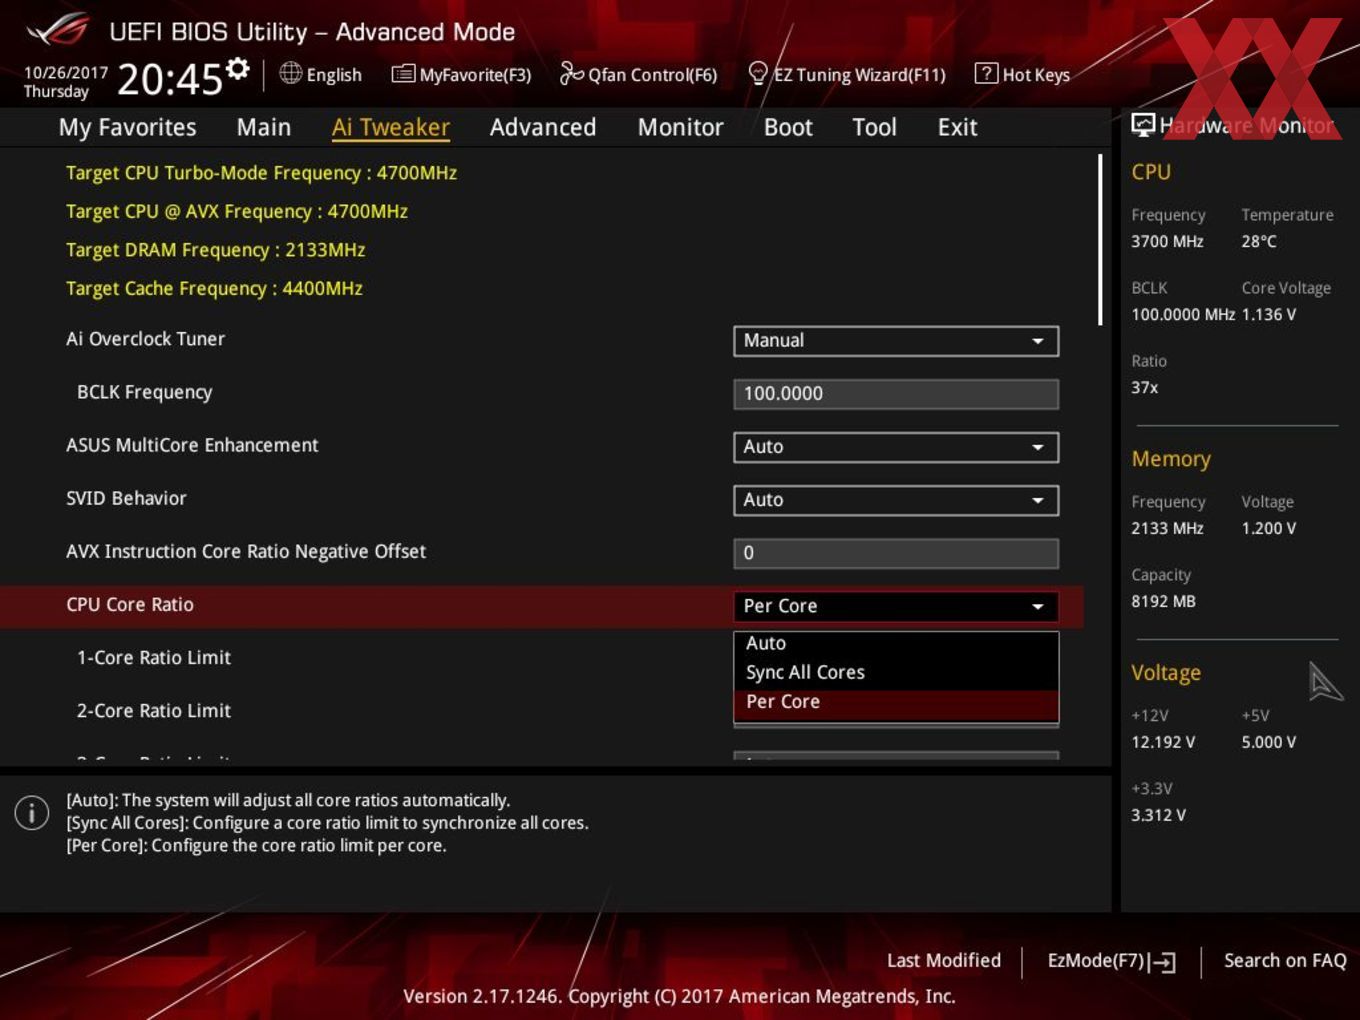The height and width of the screenshot is (1020, 1360).
Task: Click the Hardware Monitor screen icon
Action: 1143,125
